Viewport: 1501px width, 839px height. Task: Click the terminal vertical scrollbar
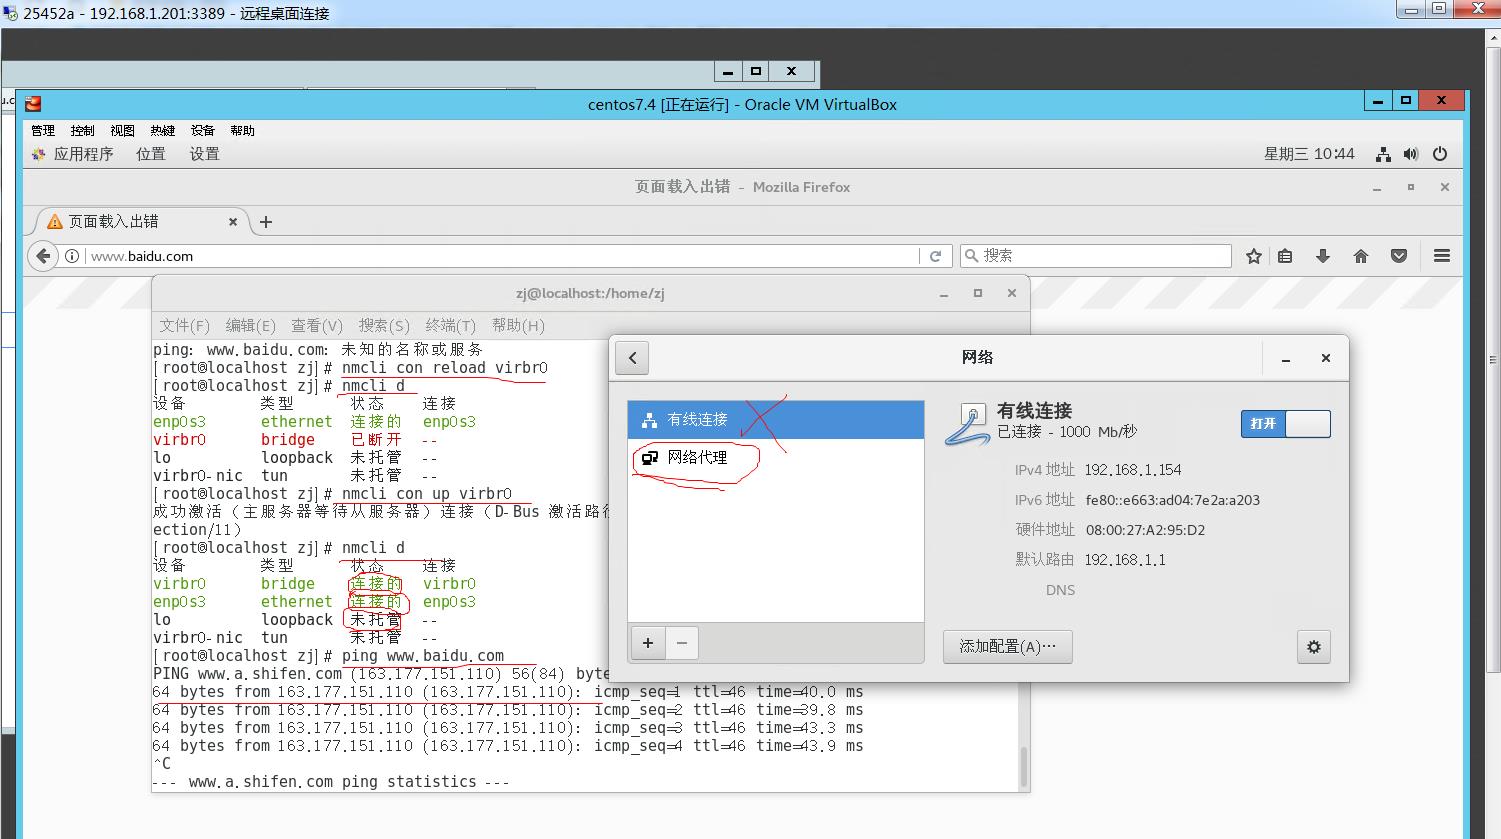pos(1023,765)
